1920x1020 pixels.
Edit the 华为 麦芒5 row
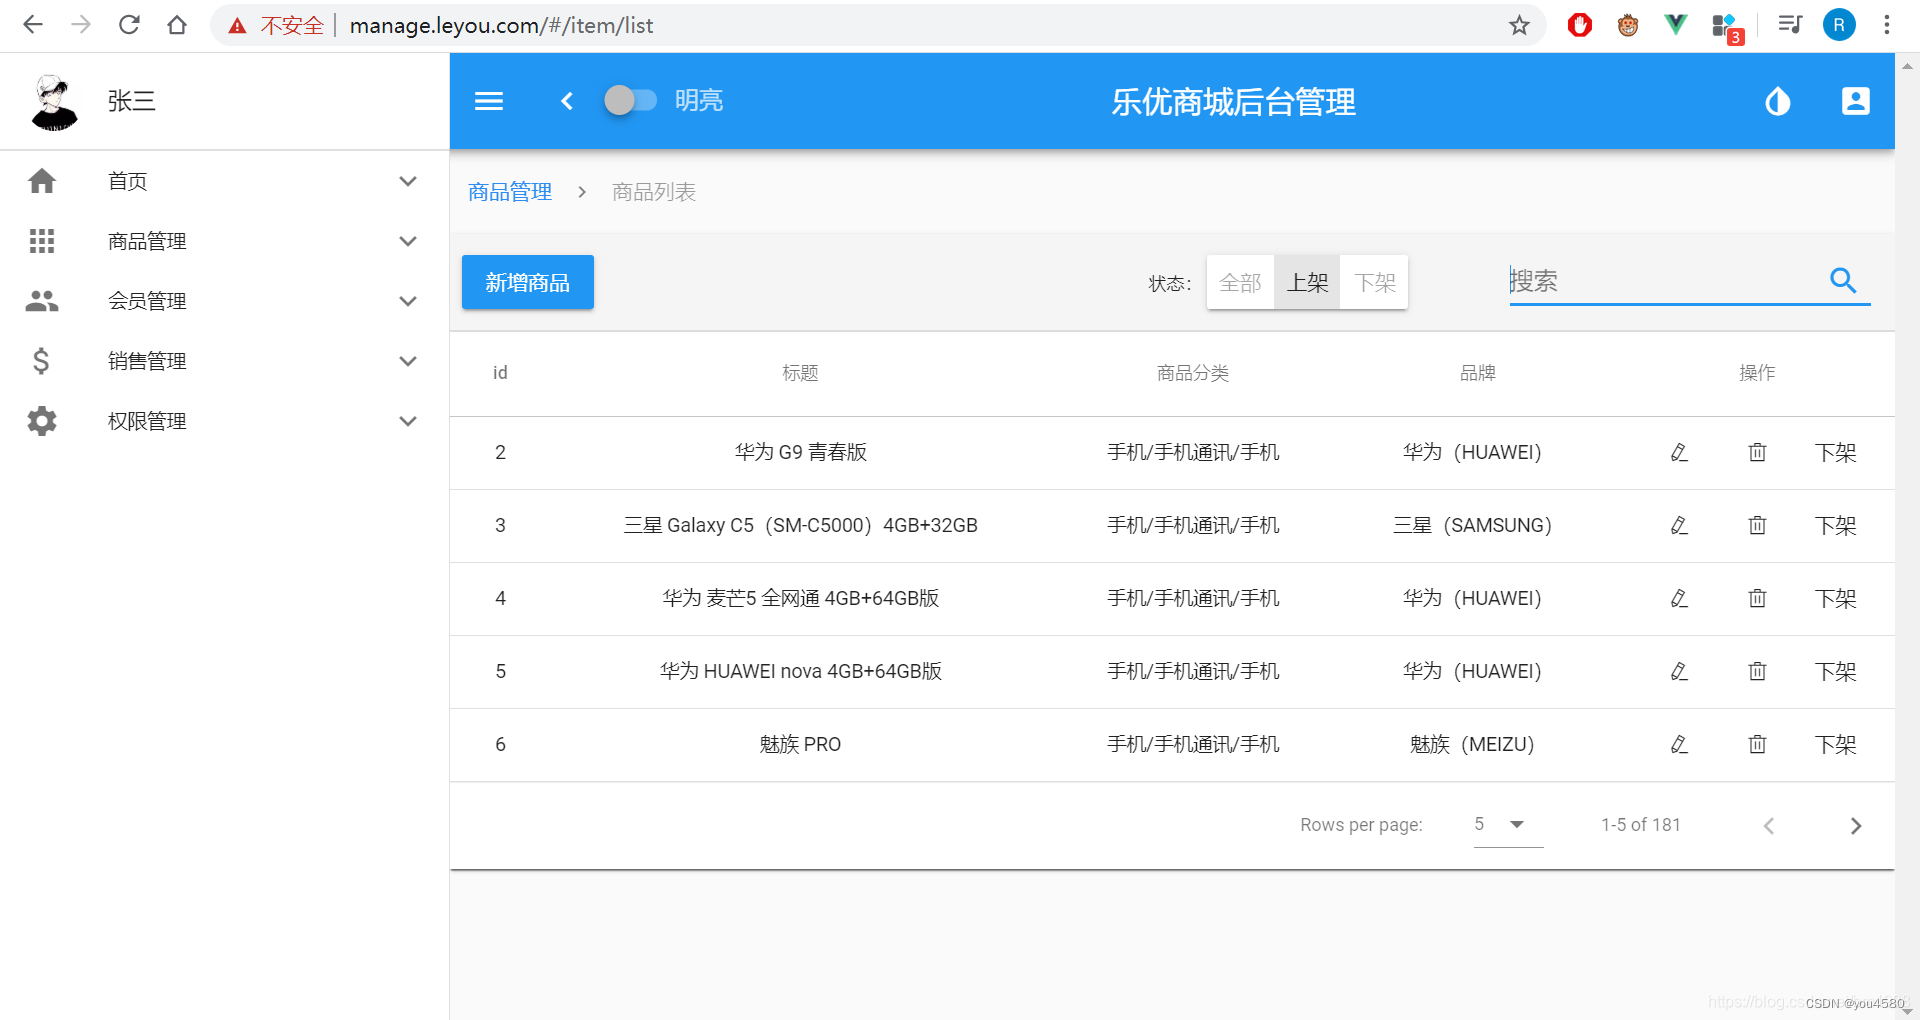point(1679,599)
